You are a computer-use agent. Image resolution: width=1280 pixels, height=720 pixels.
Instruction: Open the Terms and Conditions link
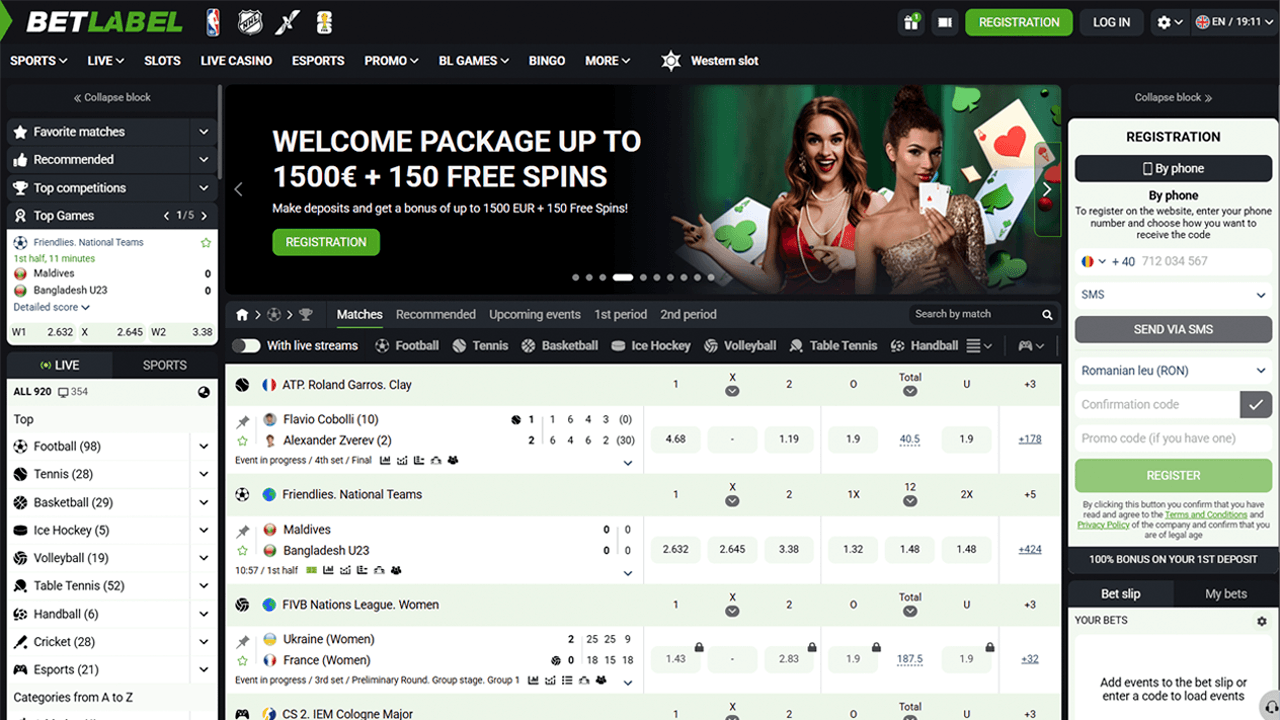pyautogui.click(x=1206, y=515)
